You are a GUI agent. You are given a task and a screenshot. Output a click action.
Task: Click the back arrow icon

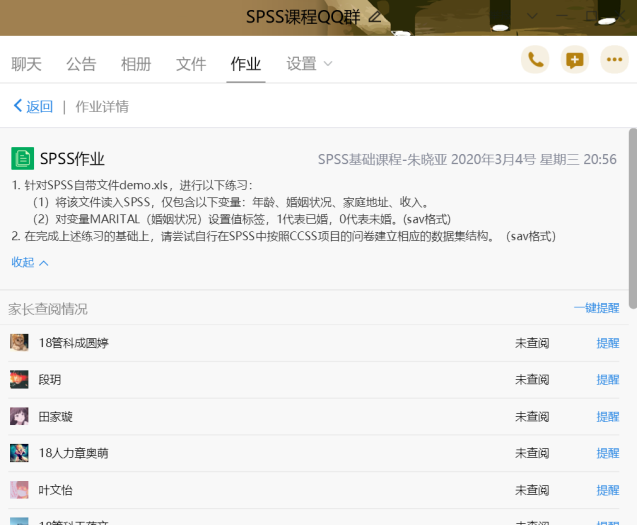(18, 106)
